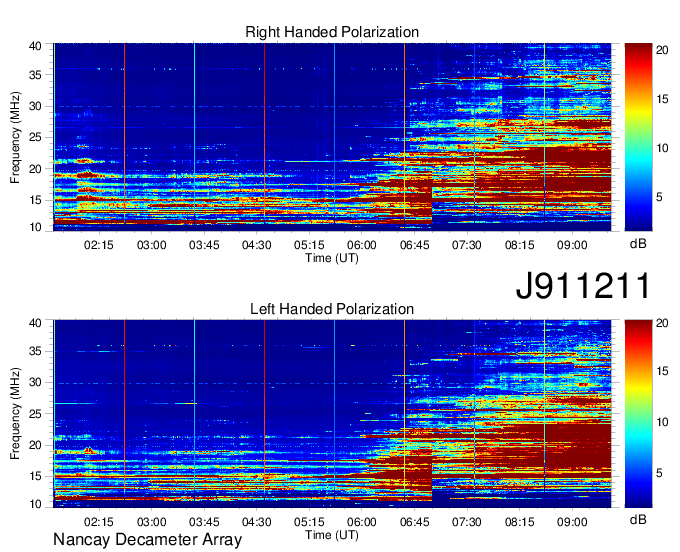This screenshot has height=552, width=680.
Task: Click the 15 MHz tick of Right Handed plot
Action: tap(35, 200)
